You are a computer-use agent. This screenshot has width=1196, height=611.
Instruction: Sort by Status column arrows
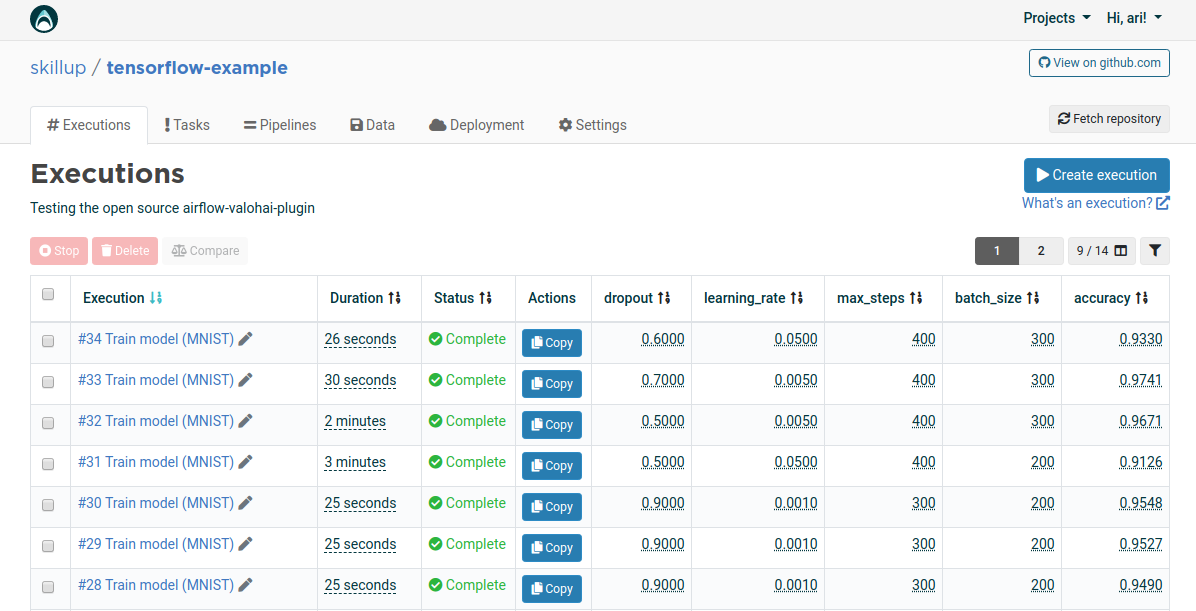click(x=485, y=298)
